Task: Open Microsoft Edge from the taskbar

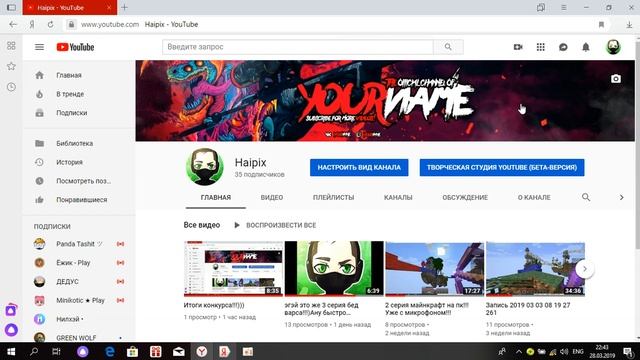Action: (109, 351)
